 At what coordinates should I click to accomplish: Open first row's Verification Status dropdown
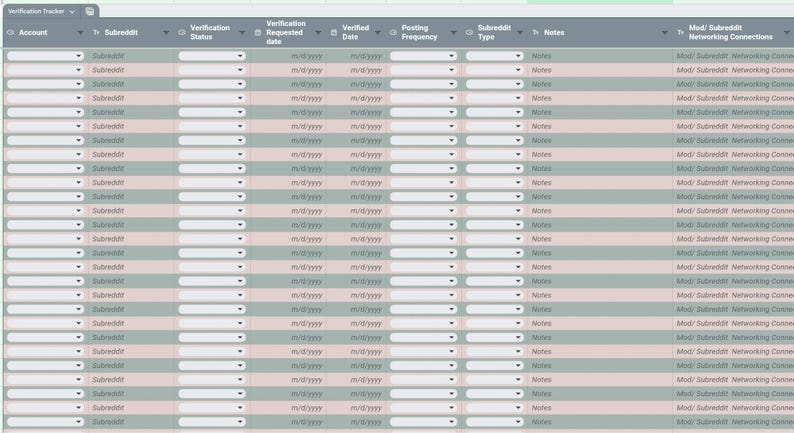pos(212,57)
